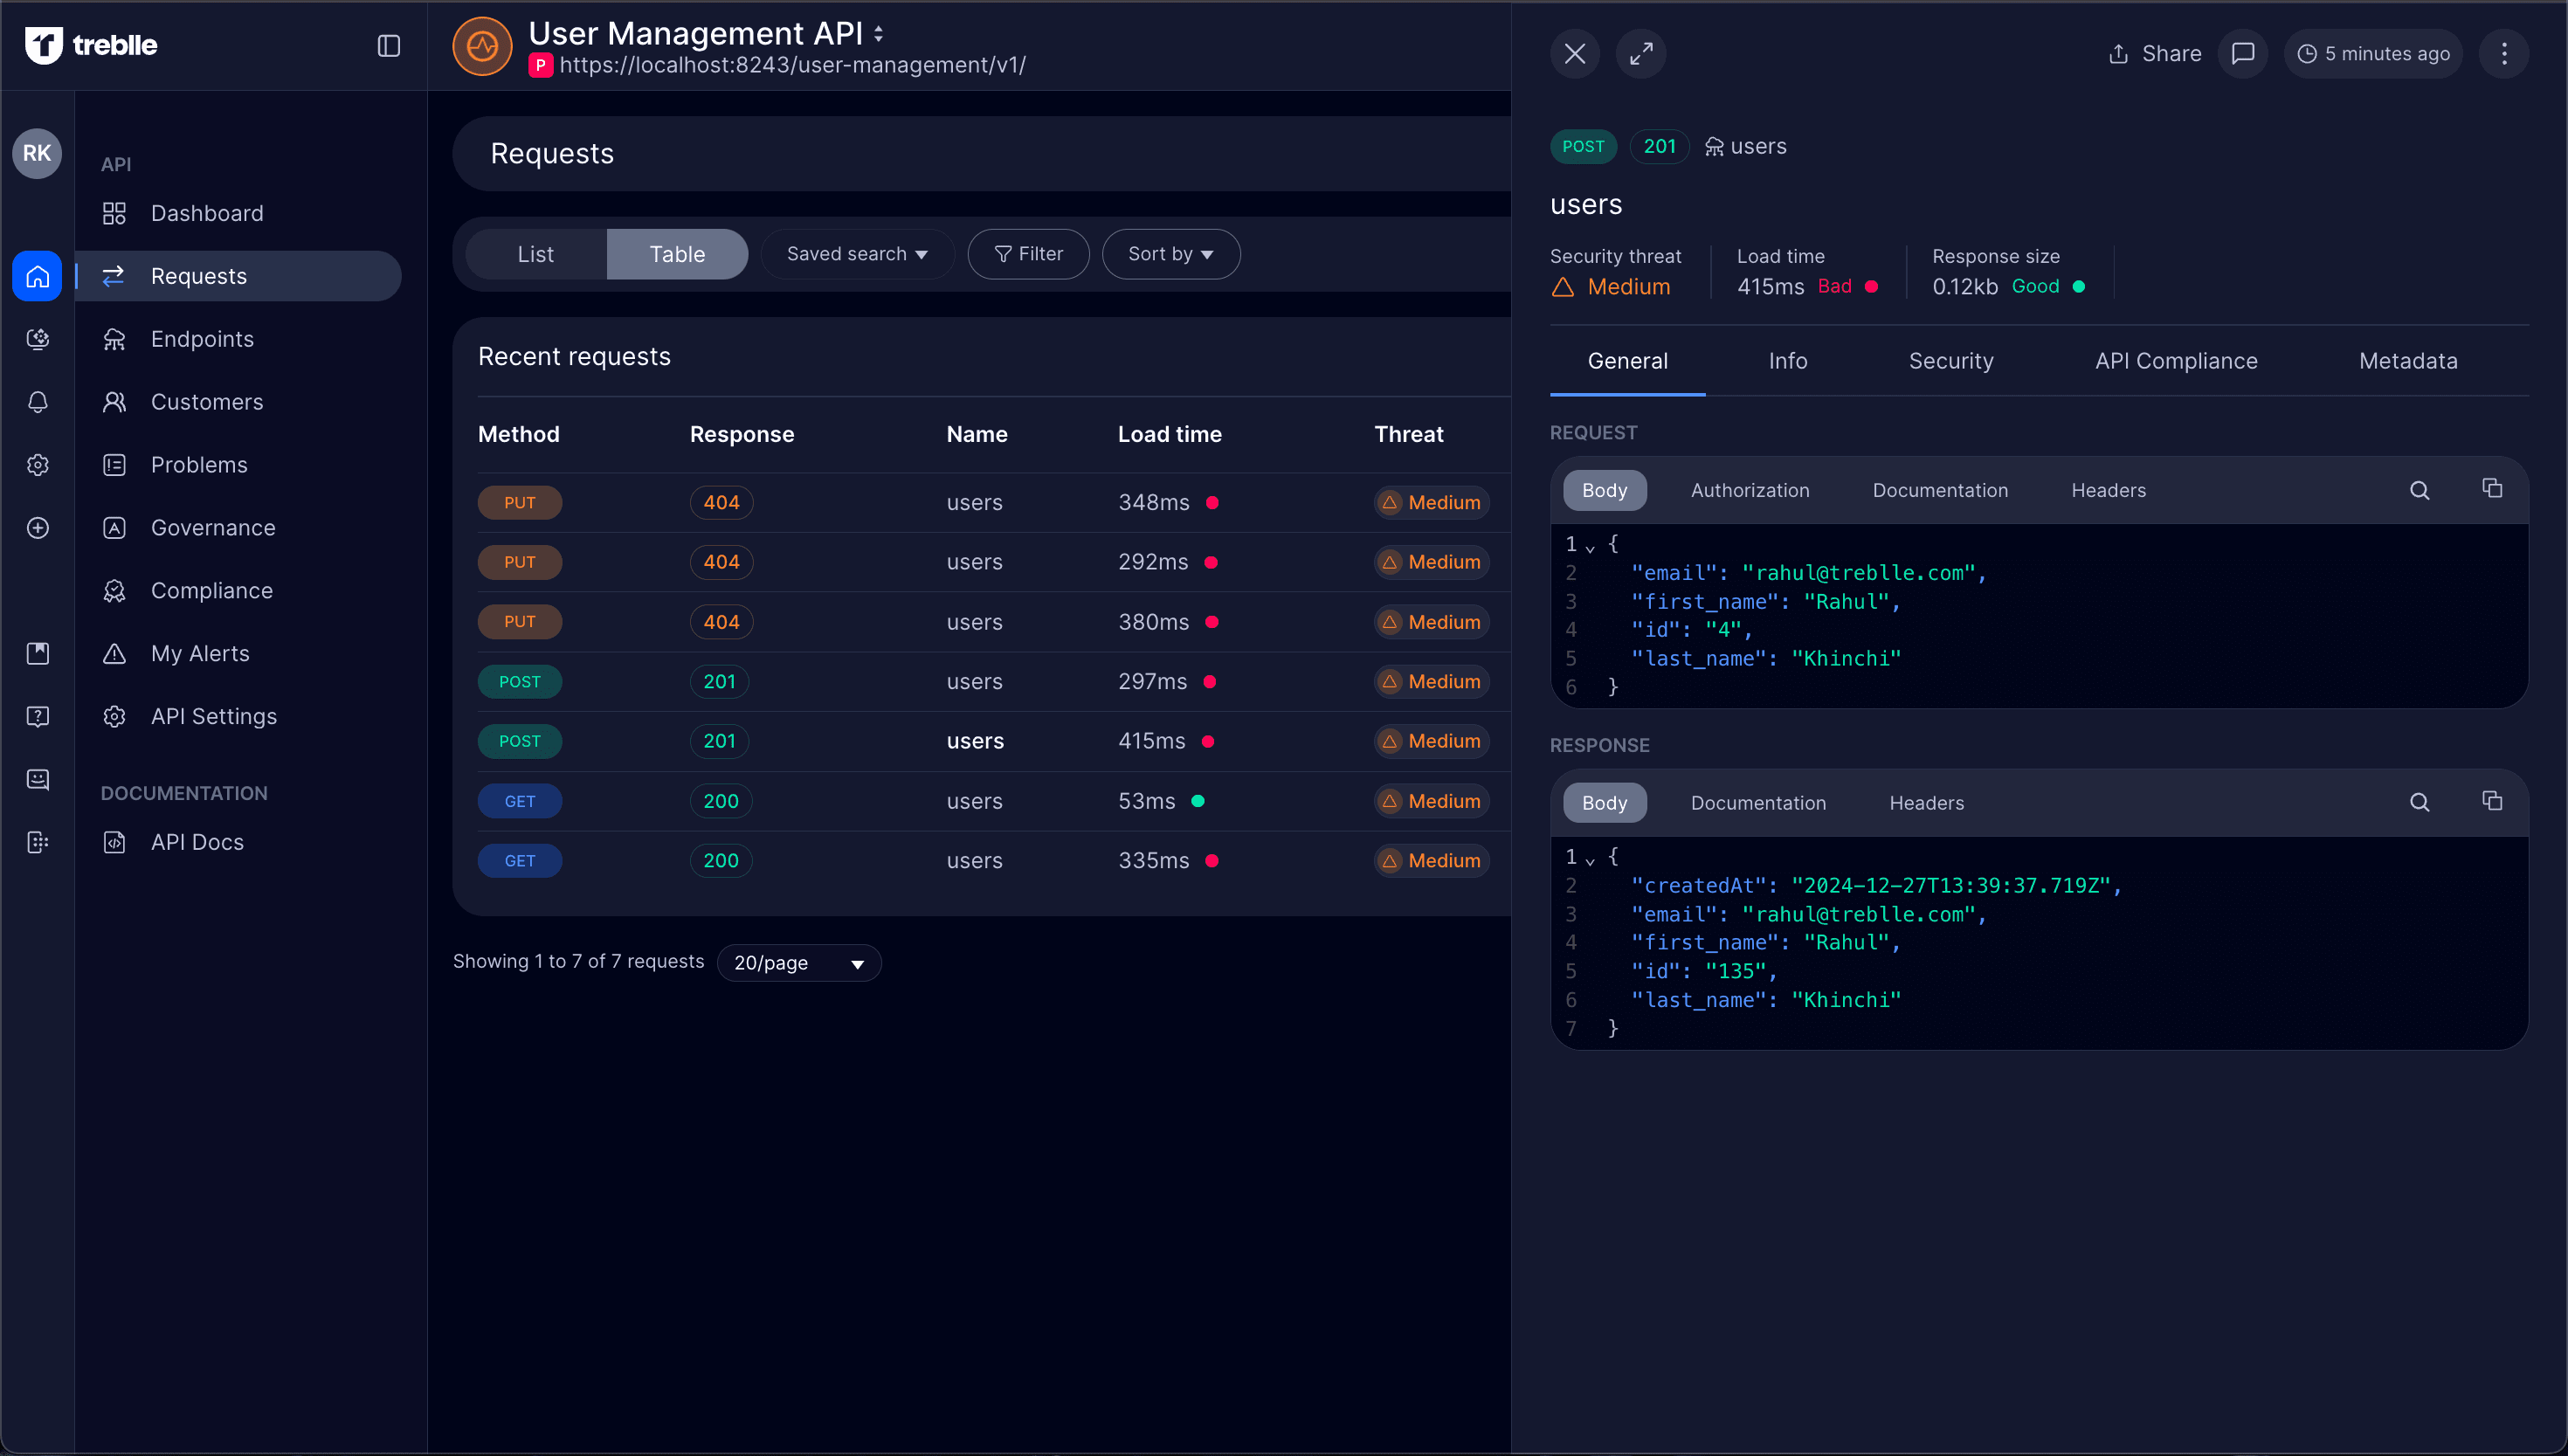
Task: Open the comments chat bubble icon
Action: (x=2243, y=54)
